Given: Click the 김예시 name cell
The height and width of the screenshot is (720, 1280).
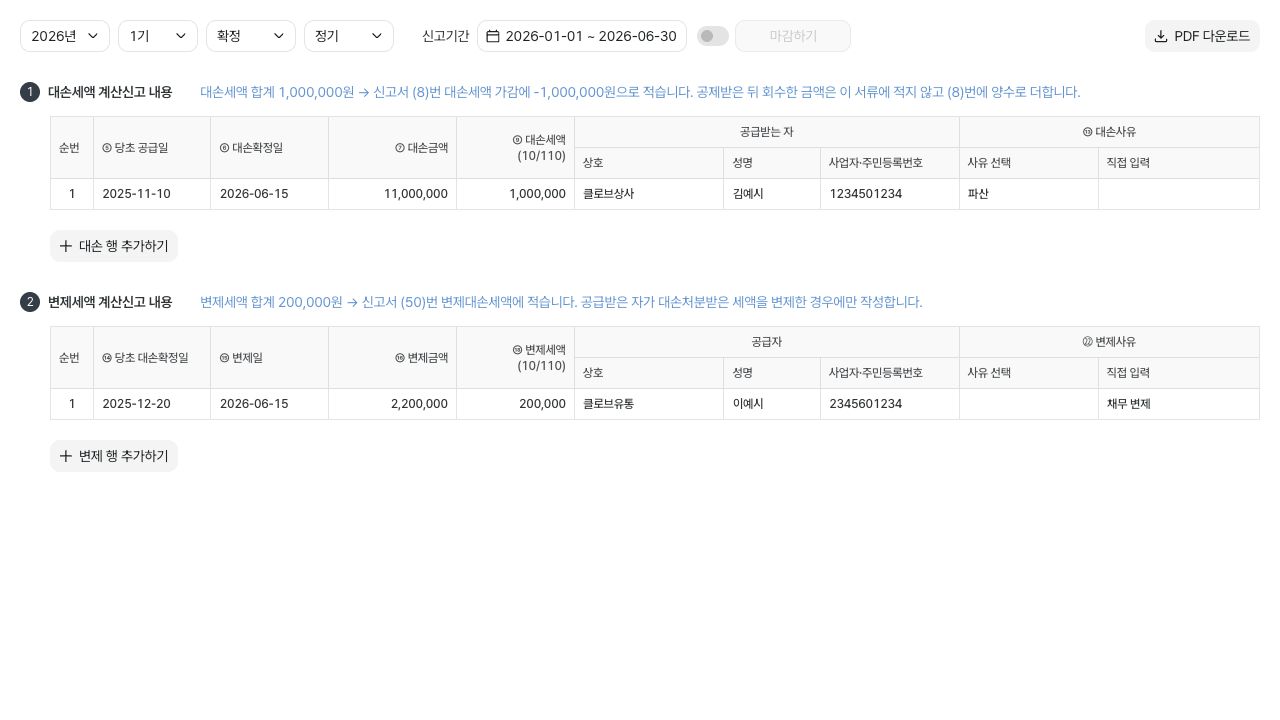Looking at the screenshot, I should pos(772,194).
